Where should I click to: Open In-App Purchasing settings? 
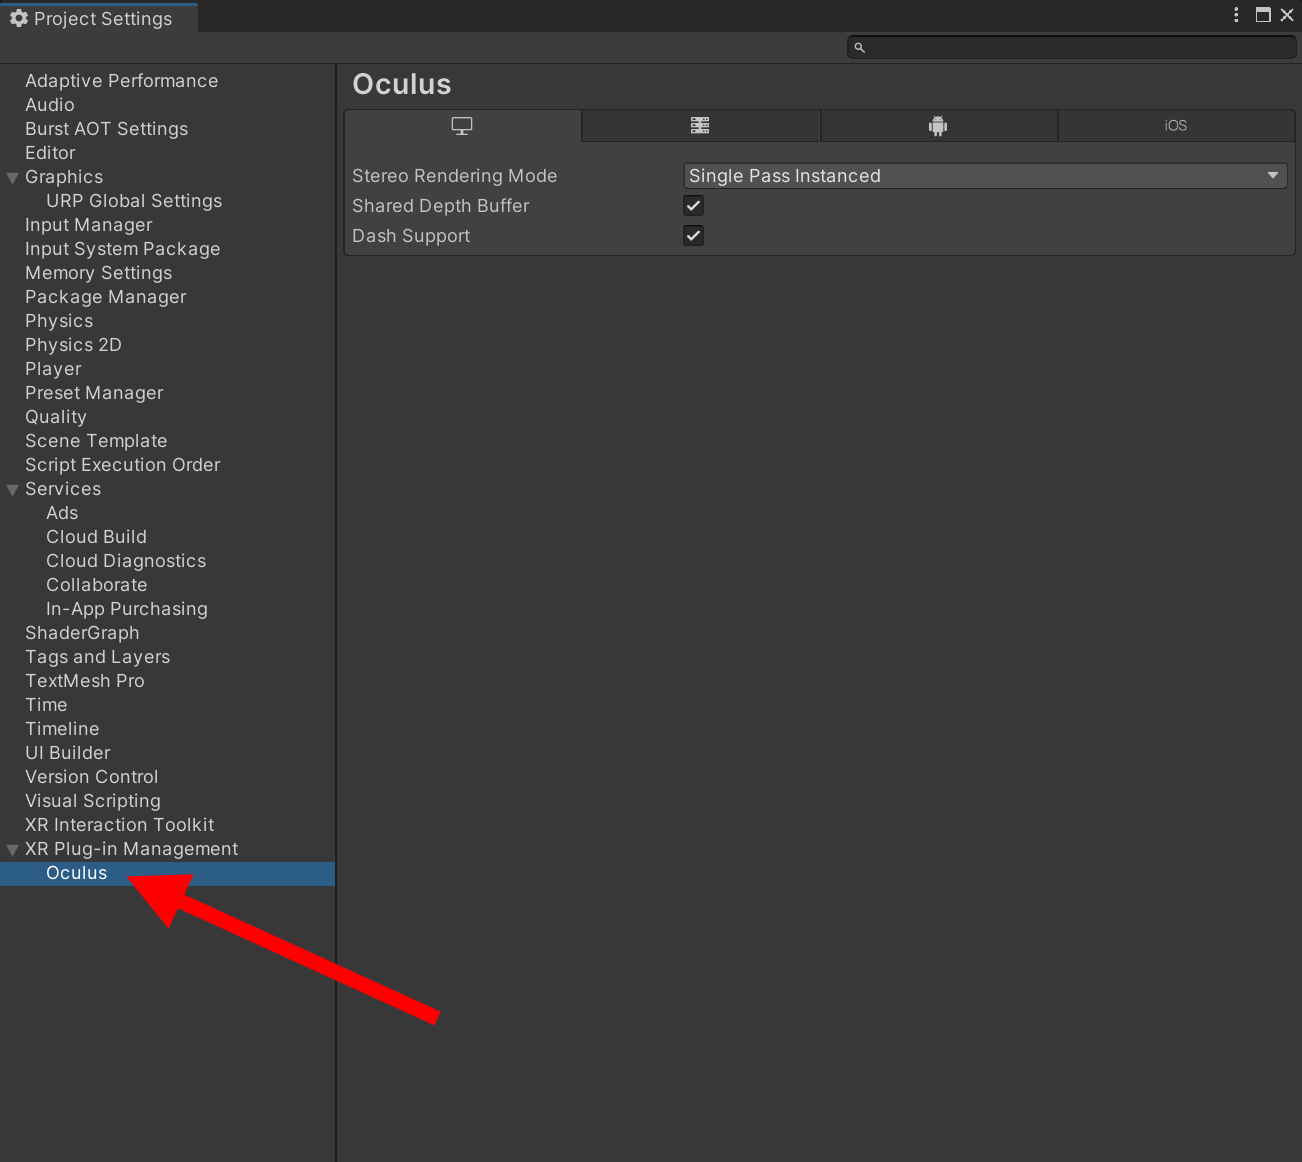127,609
